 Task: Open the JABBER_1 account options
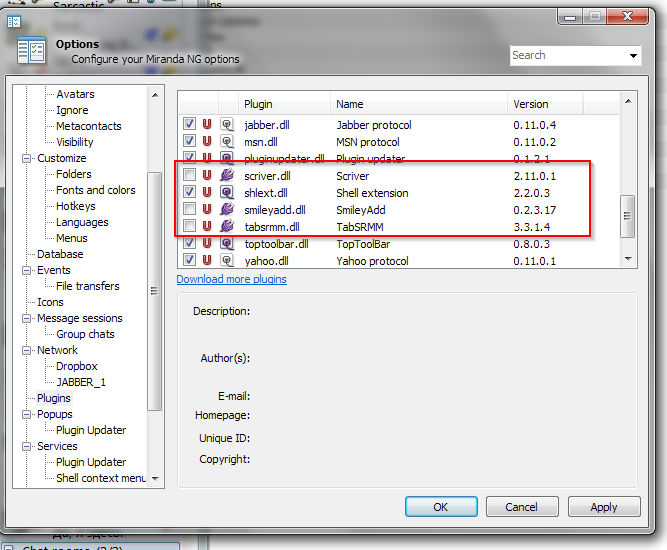(x=81, y=382)
